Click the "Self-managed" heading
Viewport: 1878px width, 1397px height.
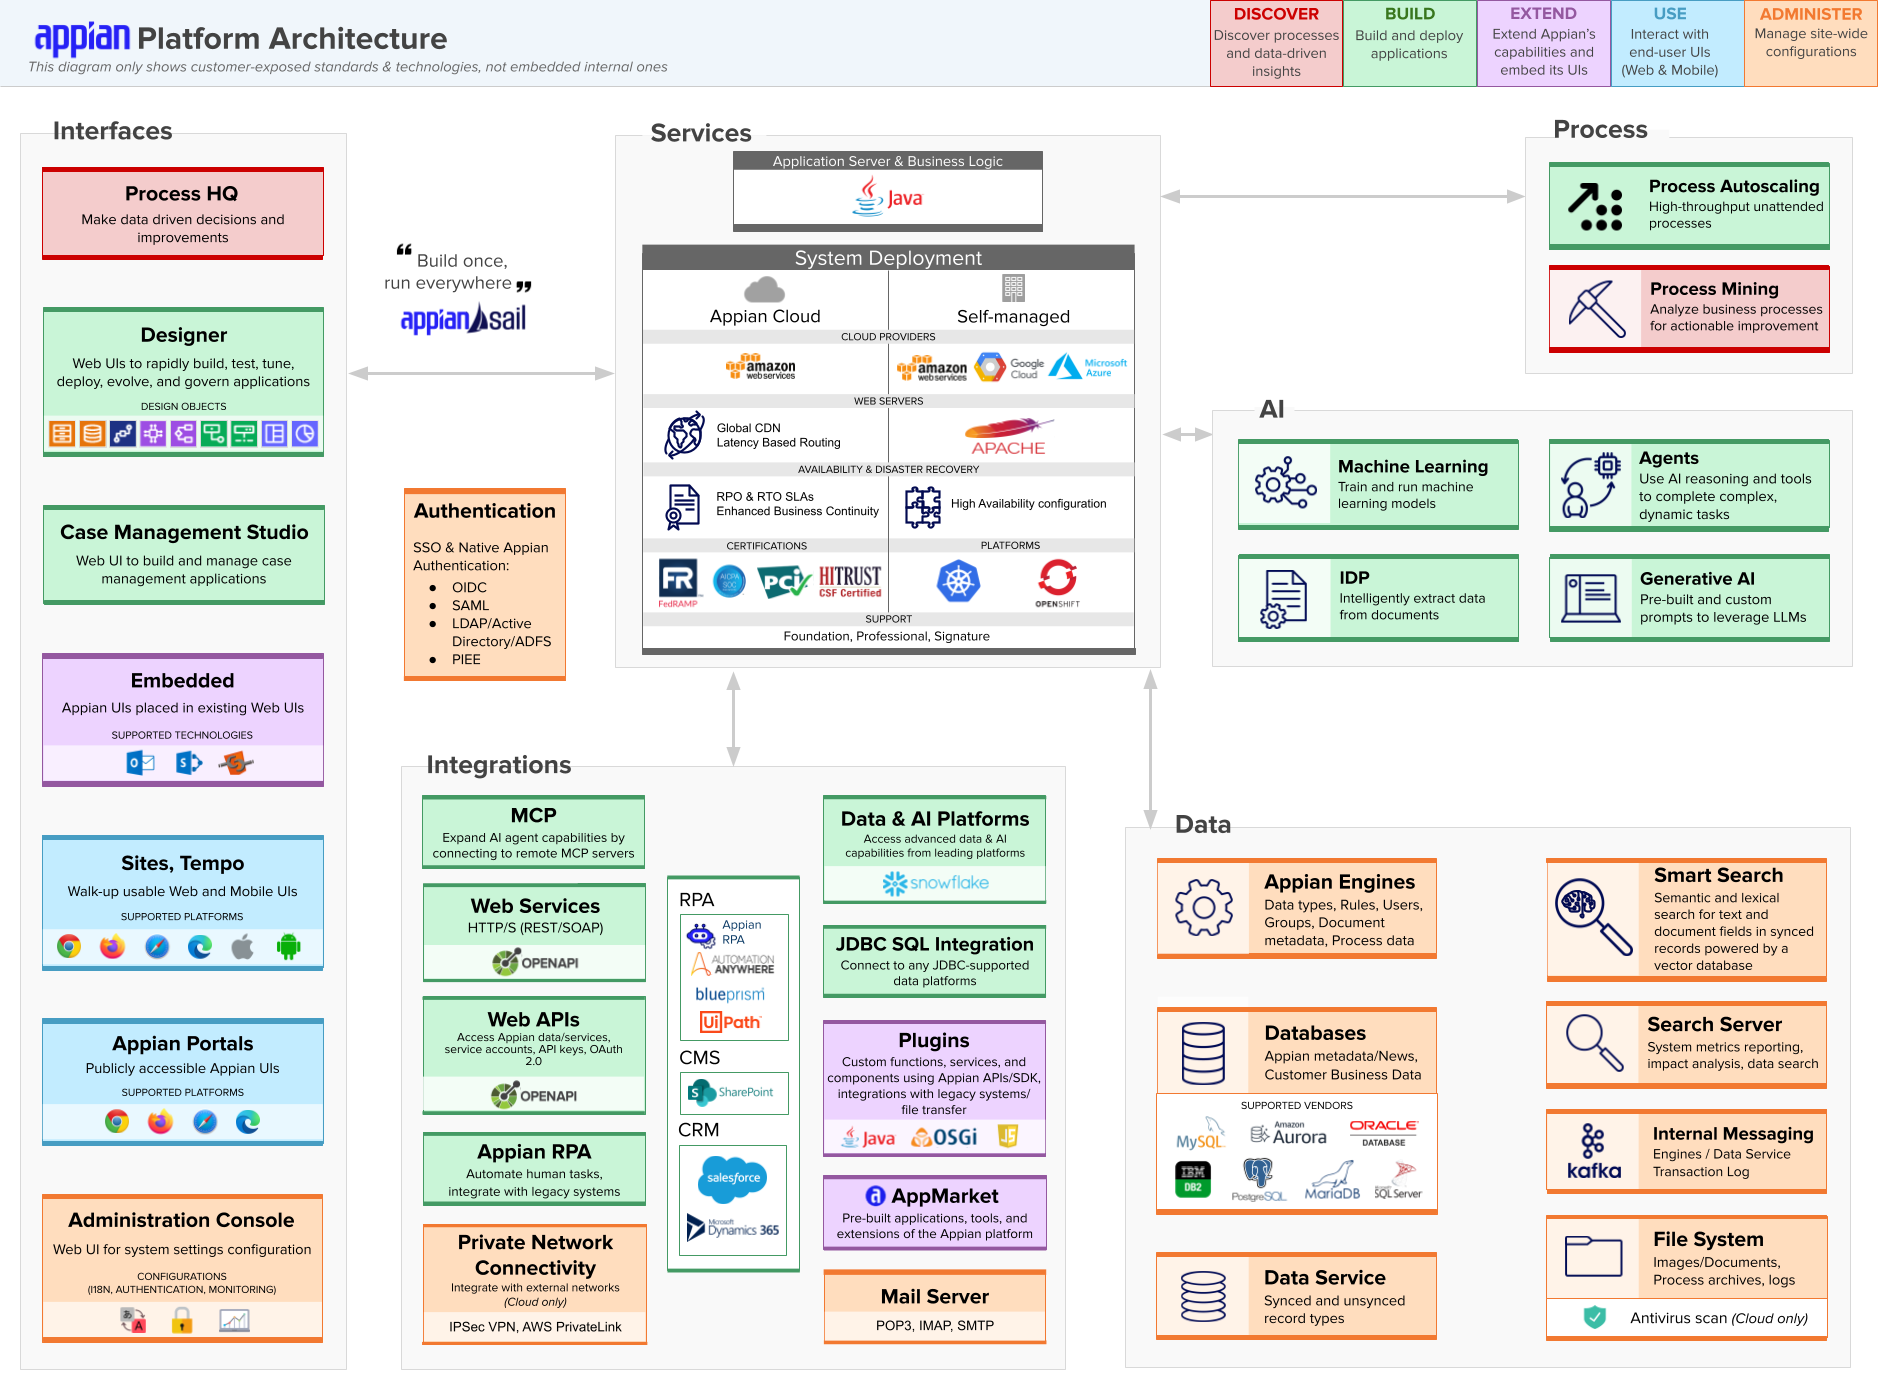pos(1013,316)
